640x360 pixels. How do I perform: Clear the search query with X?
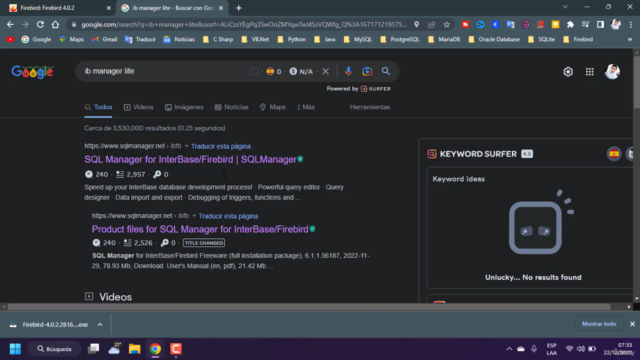click(325, 71)
